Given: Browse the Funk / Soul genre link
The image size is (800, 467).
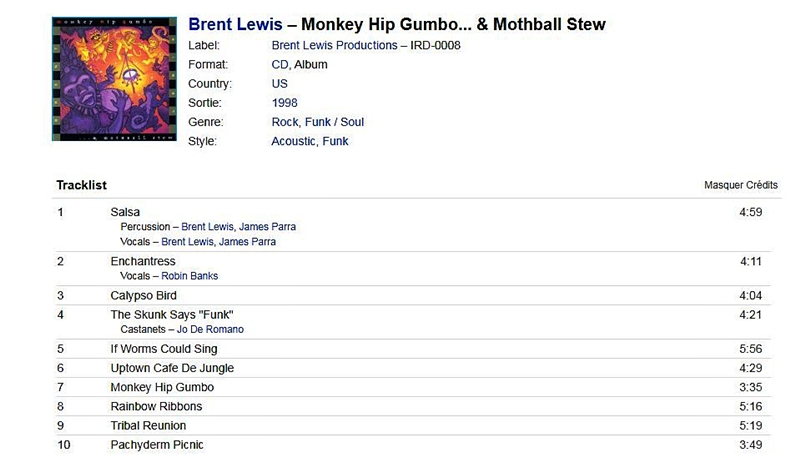Looking at the screenshot, I should (x=334, y=122).
